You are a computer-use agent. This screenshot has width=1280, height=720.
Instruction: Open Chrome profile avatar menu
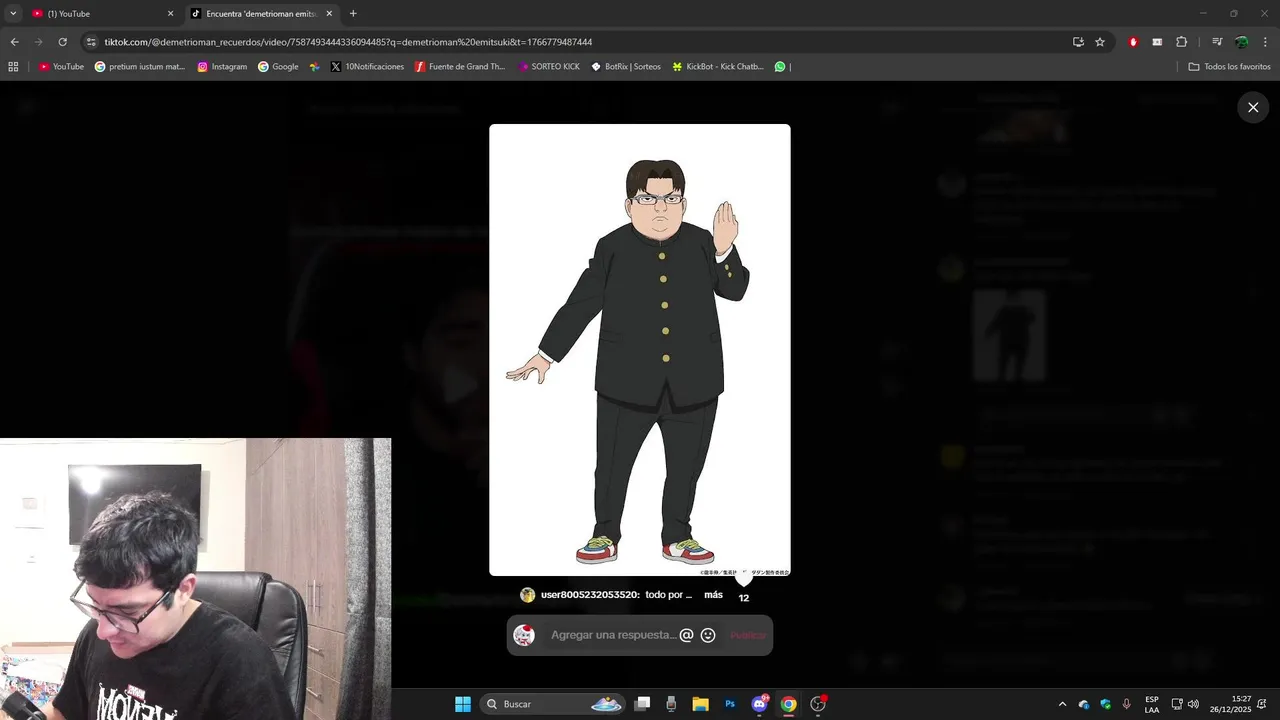pos(1241,42)
